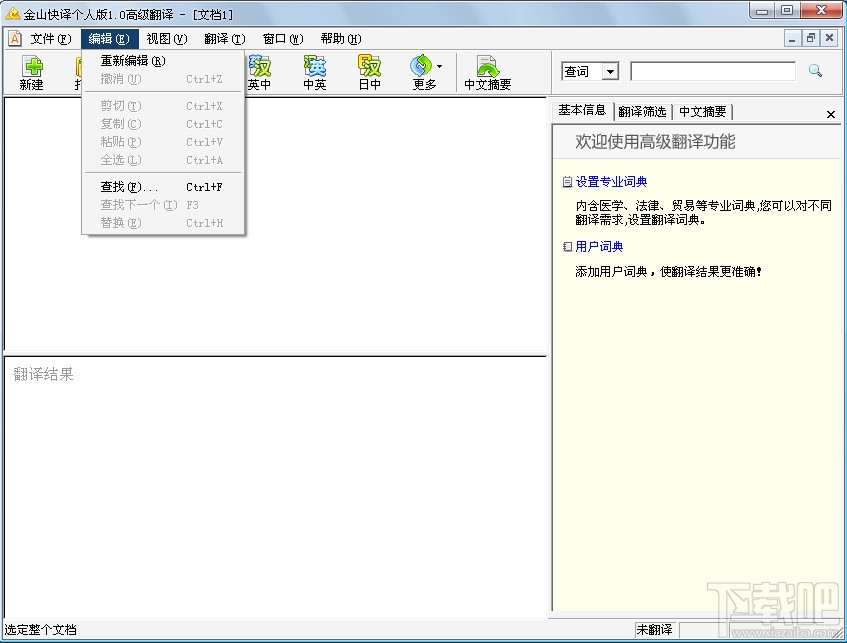Close the open 编辑(E) menu header
847x643 pixels.
[110, 39]
